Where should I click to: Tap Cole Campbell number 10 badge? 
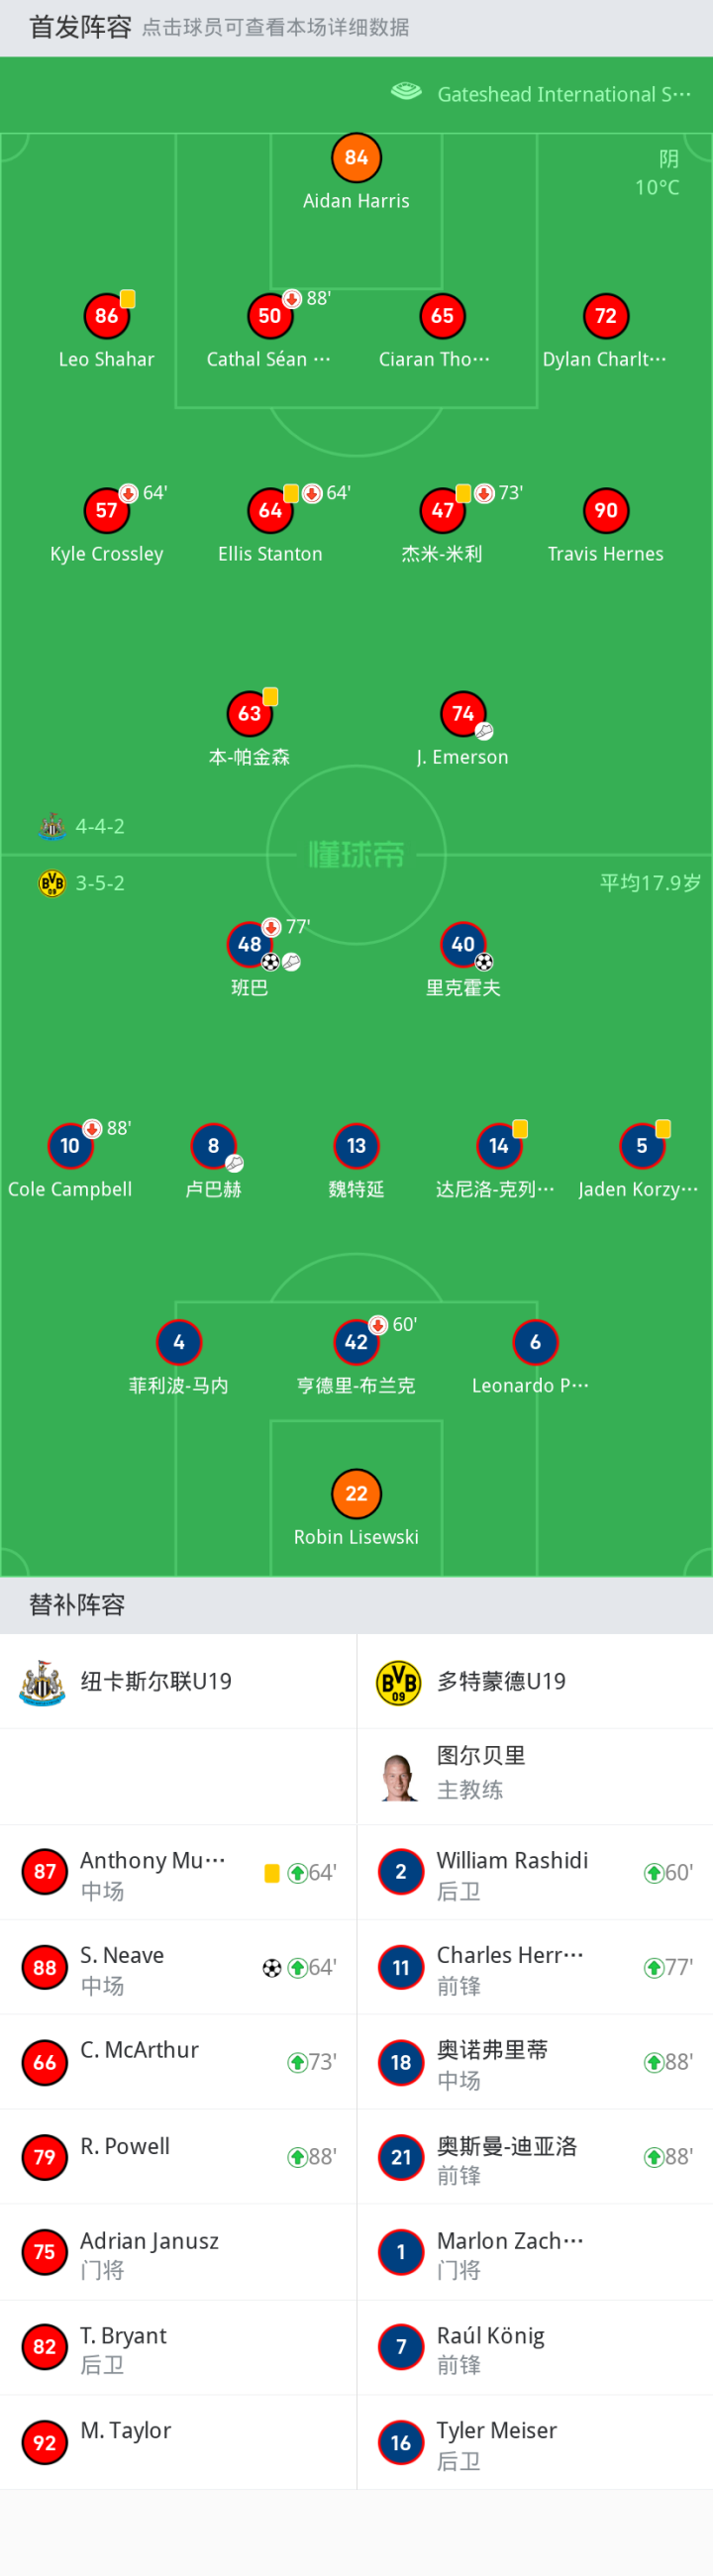tap(70, 1146)
